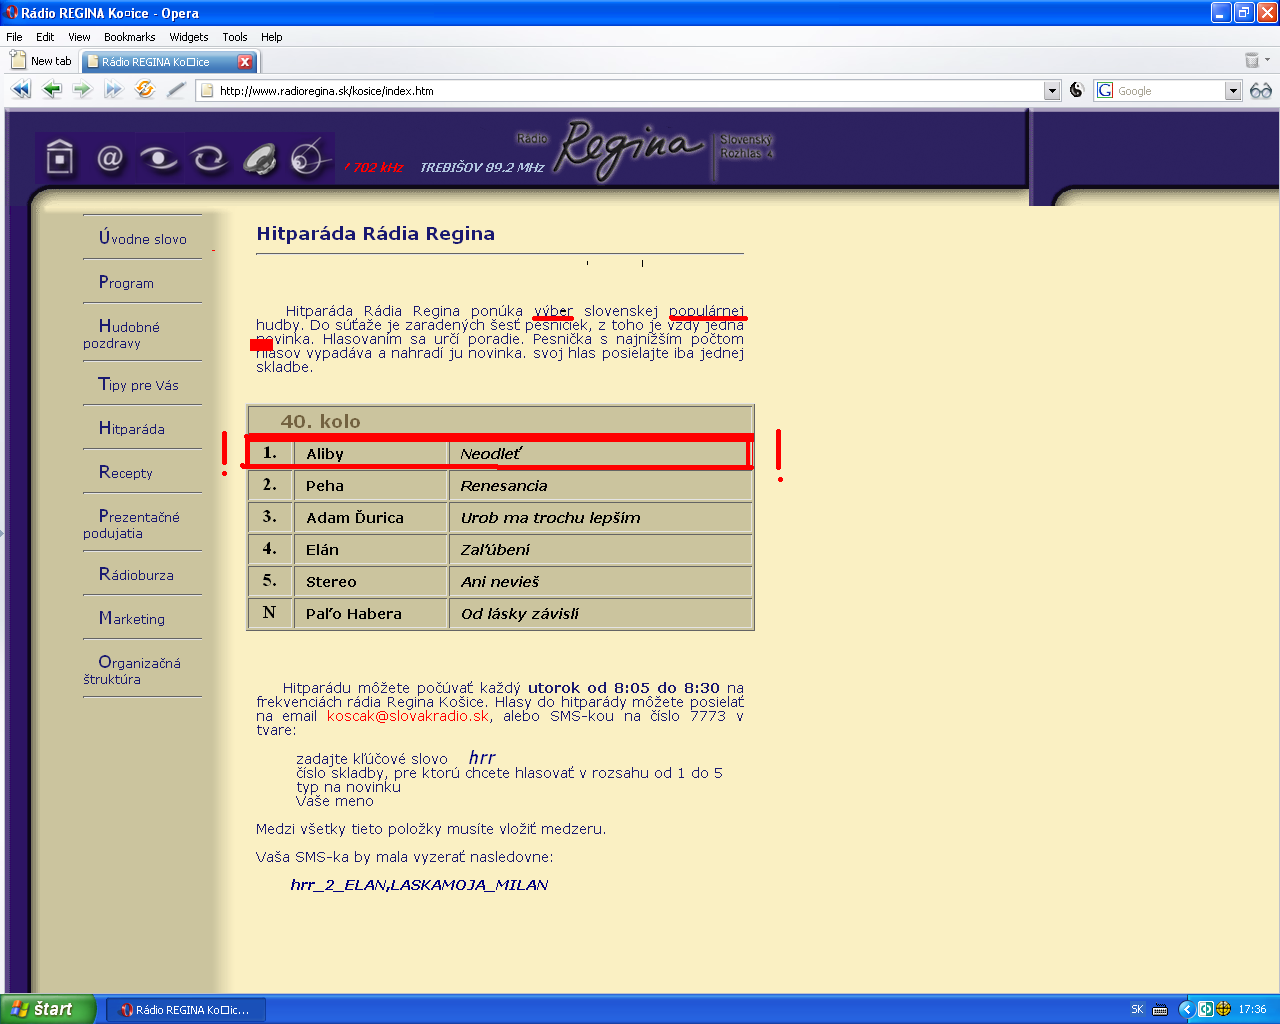This screenshot has width=1280, height=1024.
Task: Click the koscak@slovakradio.sk email link
Action: 408,716
